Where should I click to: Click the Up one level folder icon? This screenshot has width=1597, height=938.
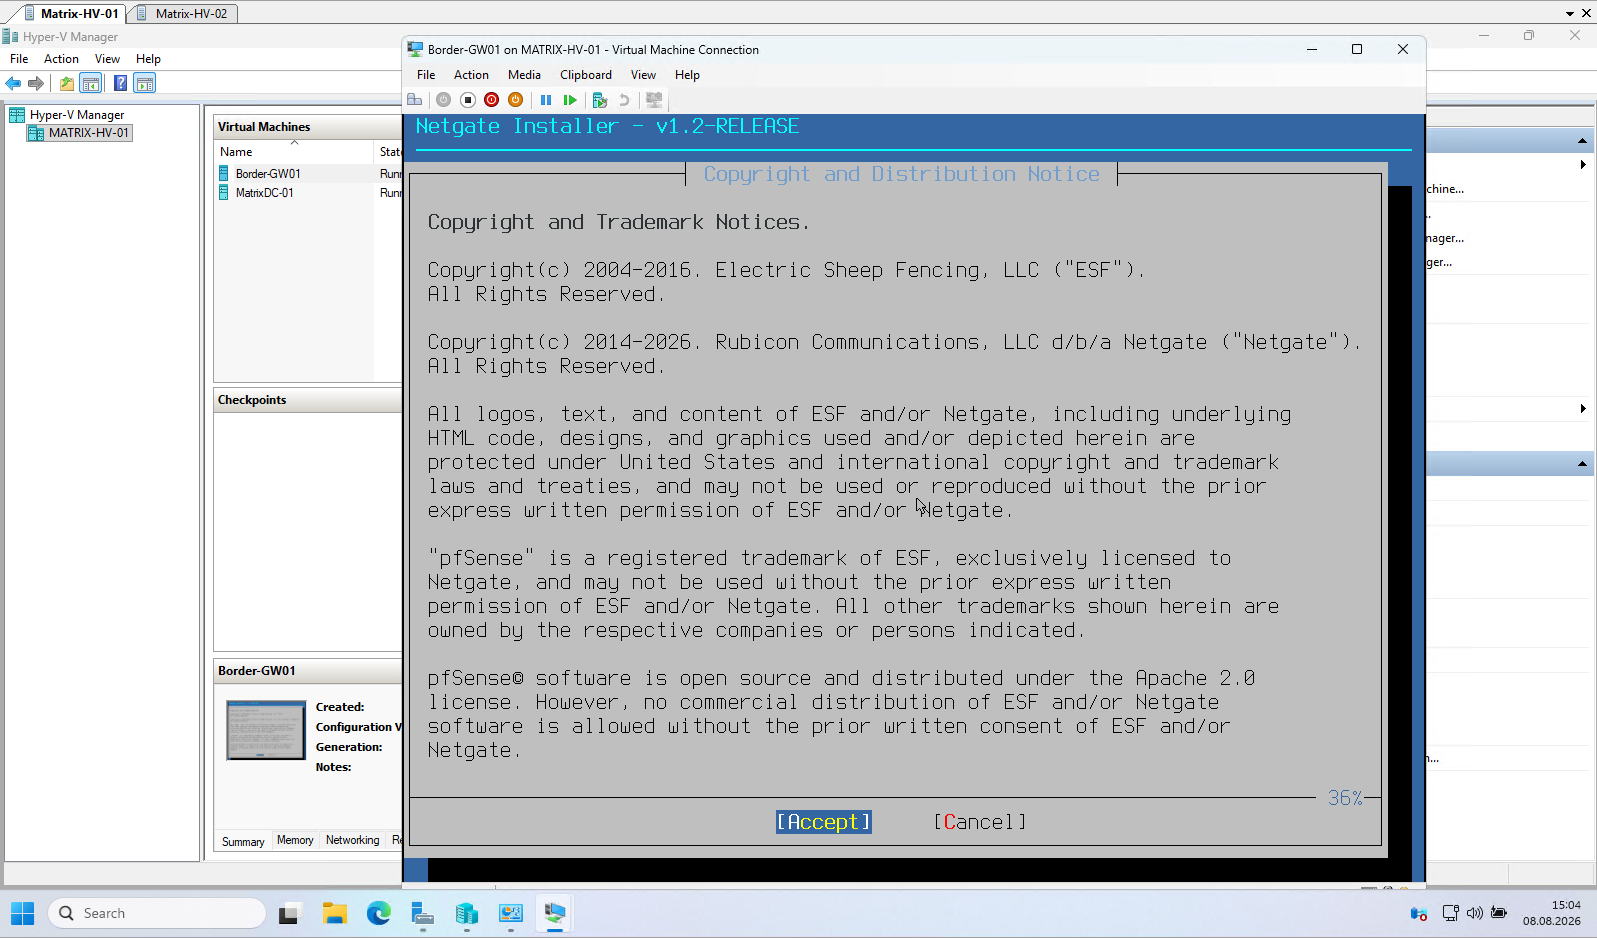(66, 83)
